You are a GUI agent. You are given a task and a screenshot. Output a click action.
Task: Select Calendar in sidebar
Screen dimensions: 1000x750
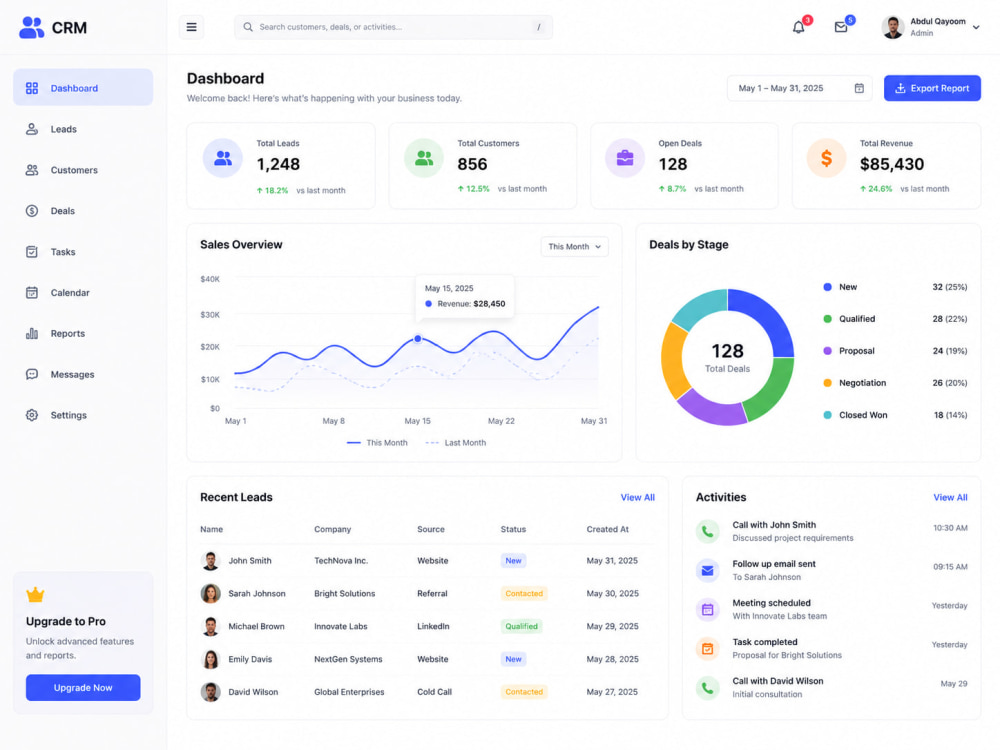coord(83,292)
